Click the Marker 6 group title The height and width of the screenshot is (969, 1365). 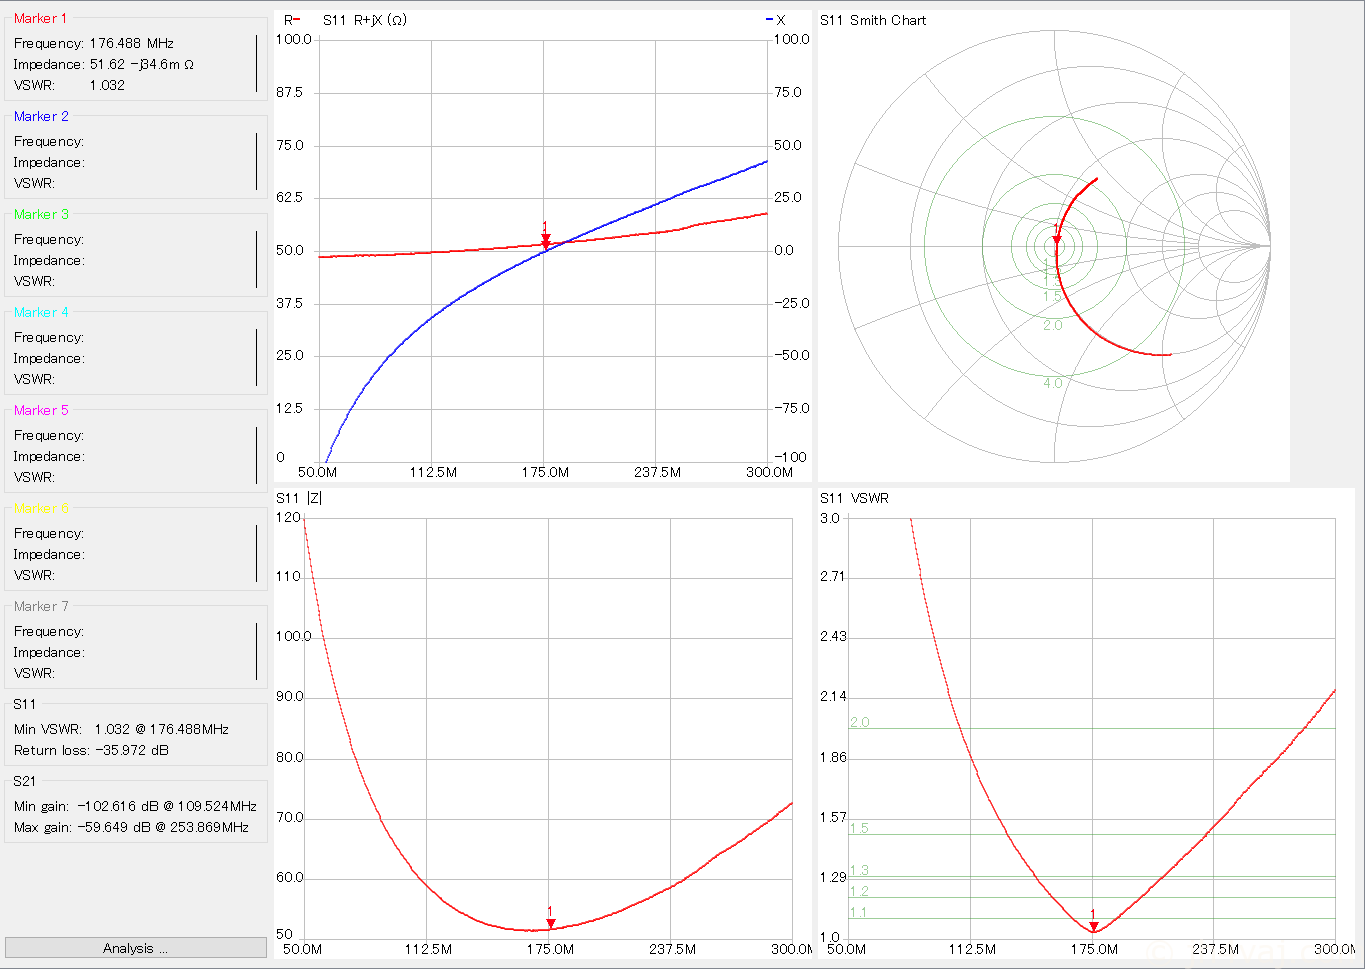[41, 508]
